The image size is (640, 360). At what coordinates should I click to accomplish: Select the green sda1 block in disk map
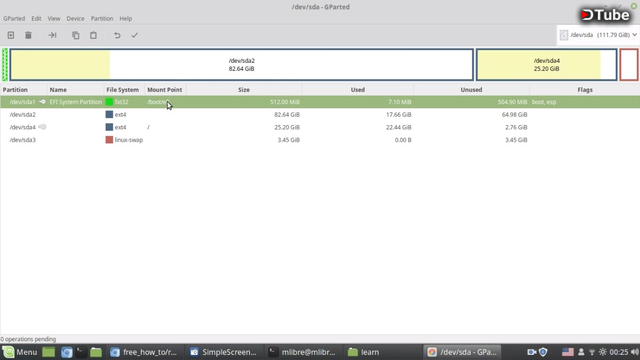pos(5,64)
